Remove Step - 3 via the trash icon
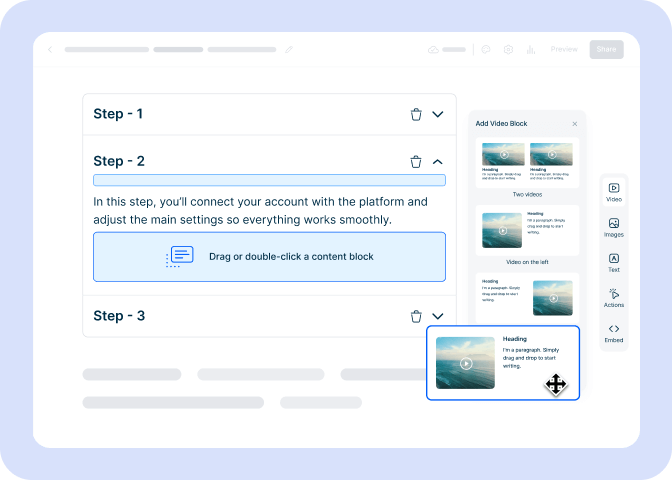The height and width of the screenshot is (480, 672). tap(416, 316)
